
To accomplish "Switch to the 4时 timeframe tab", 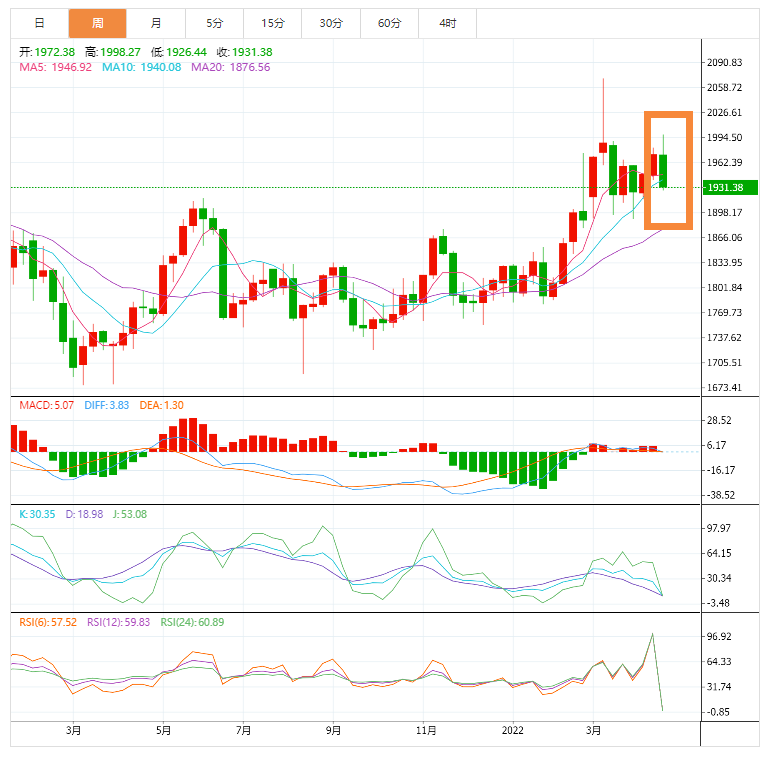I will pos(447,23).
